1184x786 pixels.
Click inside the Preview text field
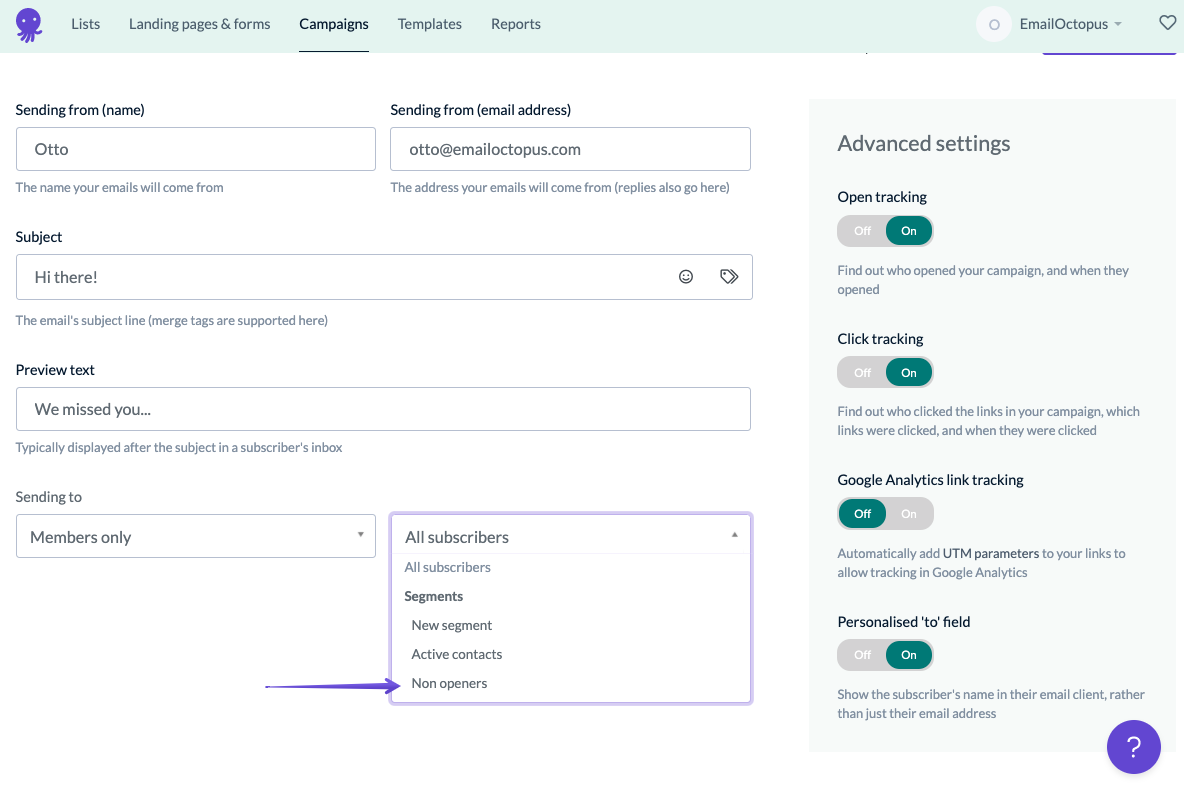(383, 409)
